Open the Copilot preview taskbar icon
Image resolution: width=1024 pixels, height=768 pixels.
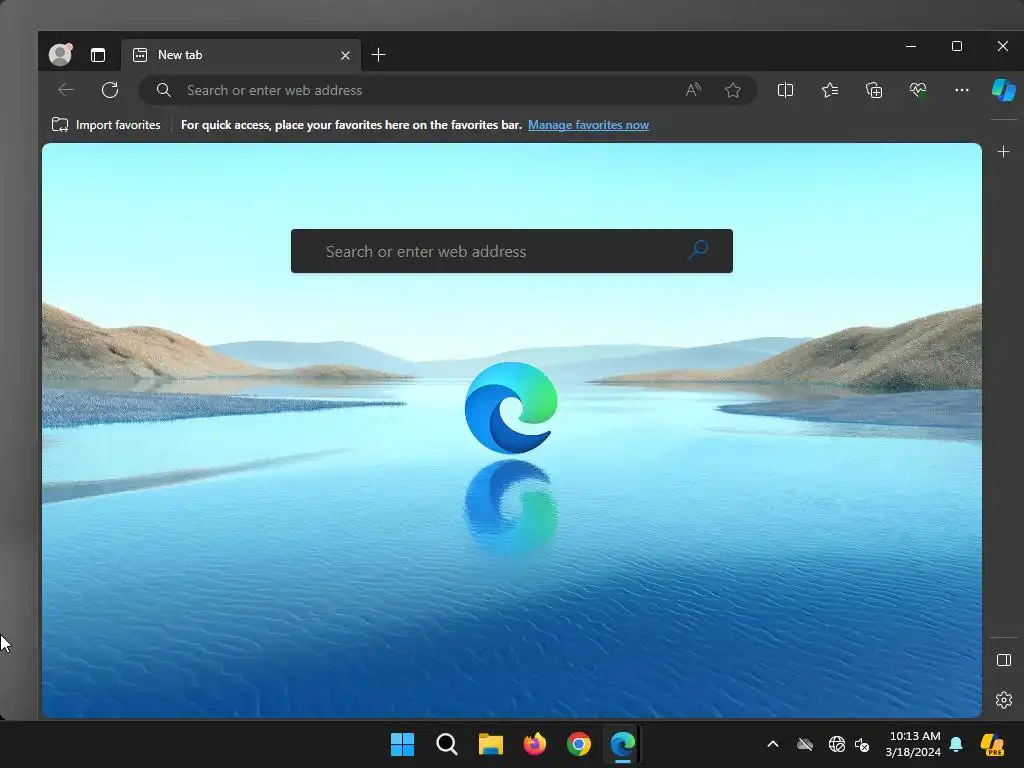pyautogui.click(x=993, y=744)
